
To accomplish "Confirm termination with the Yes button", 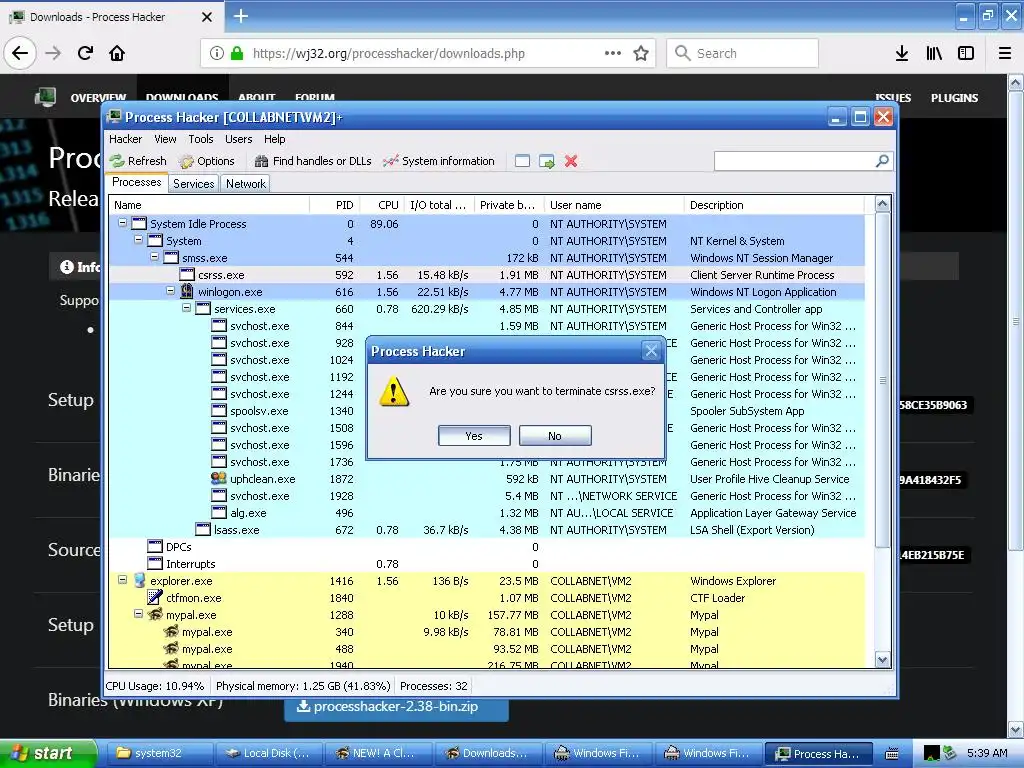I will [x=474, y=436].
